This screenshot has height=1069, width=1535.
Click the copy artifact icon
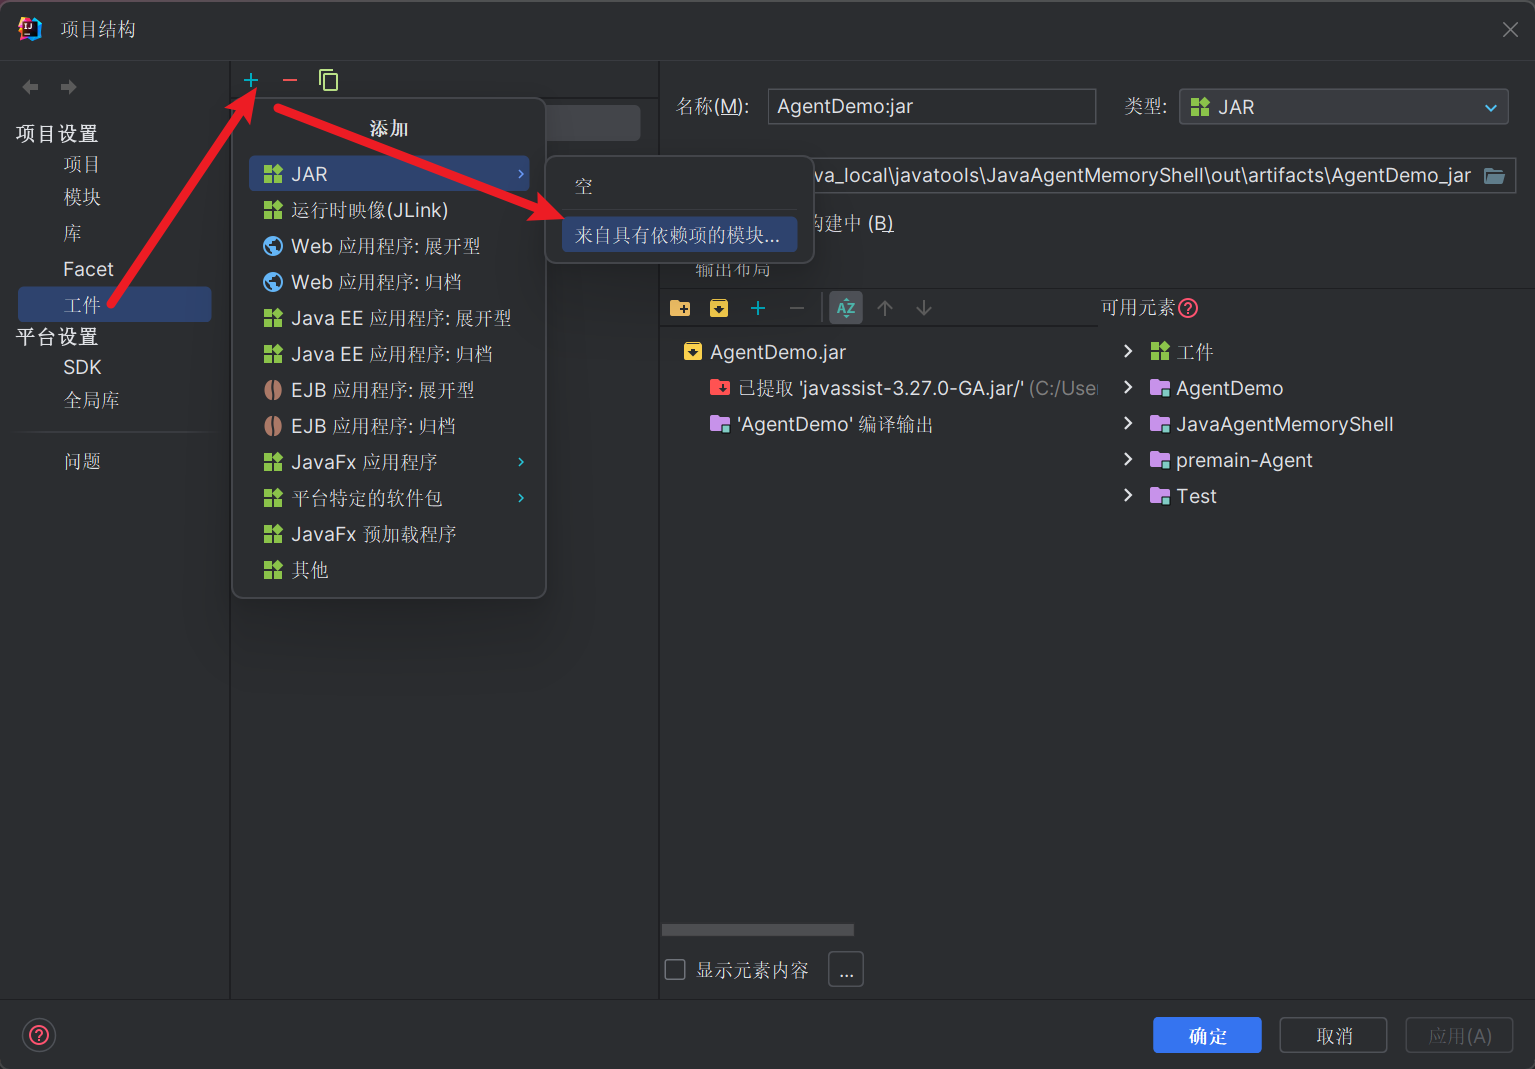328,80
